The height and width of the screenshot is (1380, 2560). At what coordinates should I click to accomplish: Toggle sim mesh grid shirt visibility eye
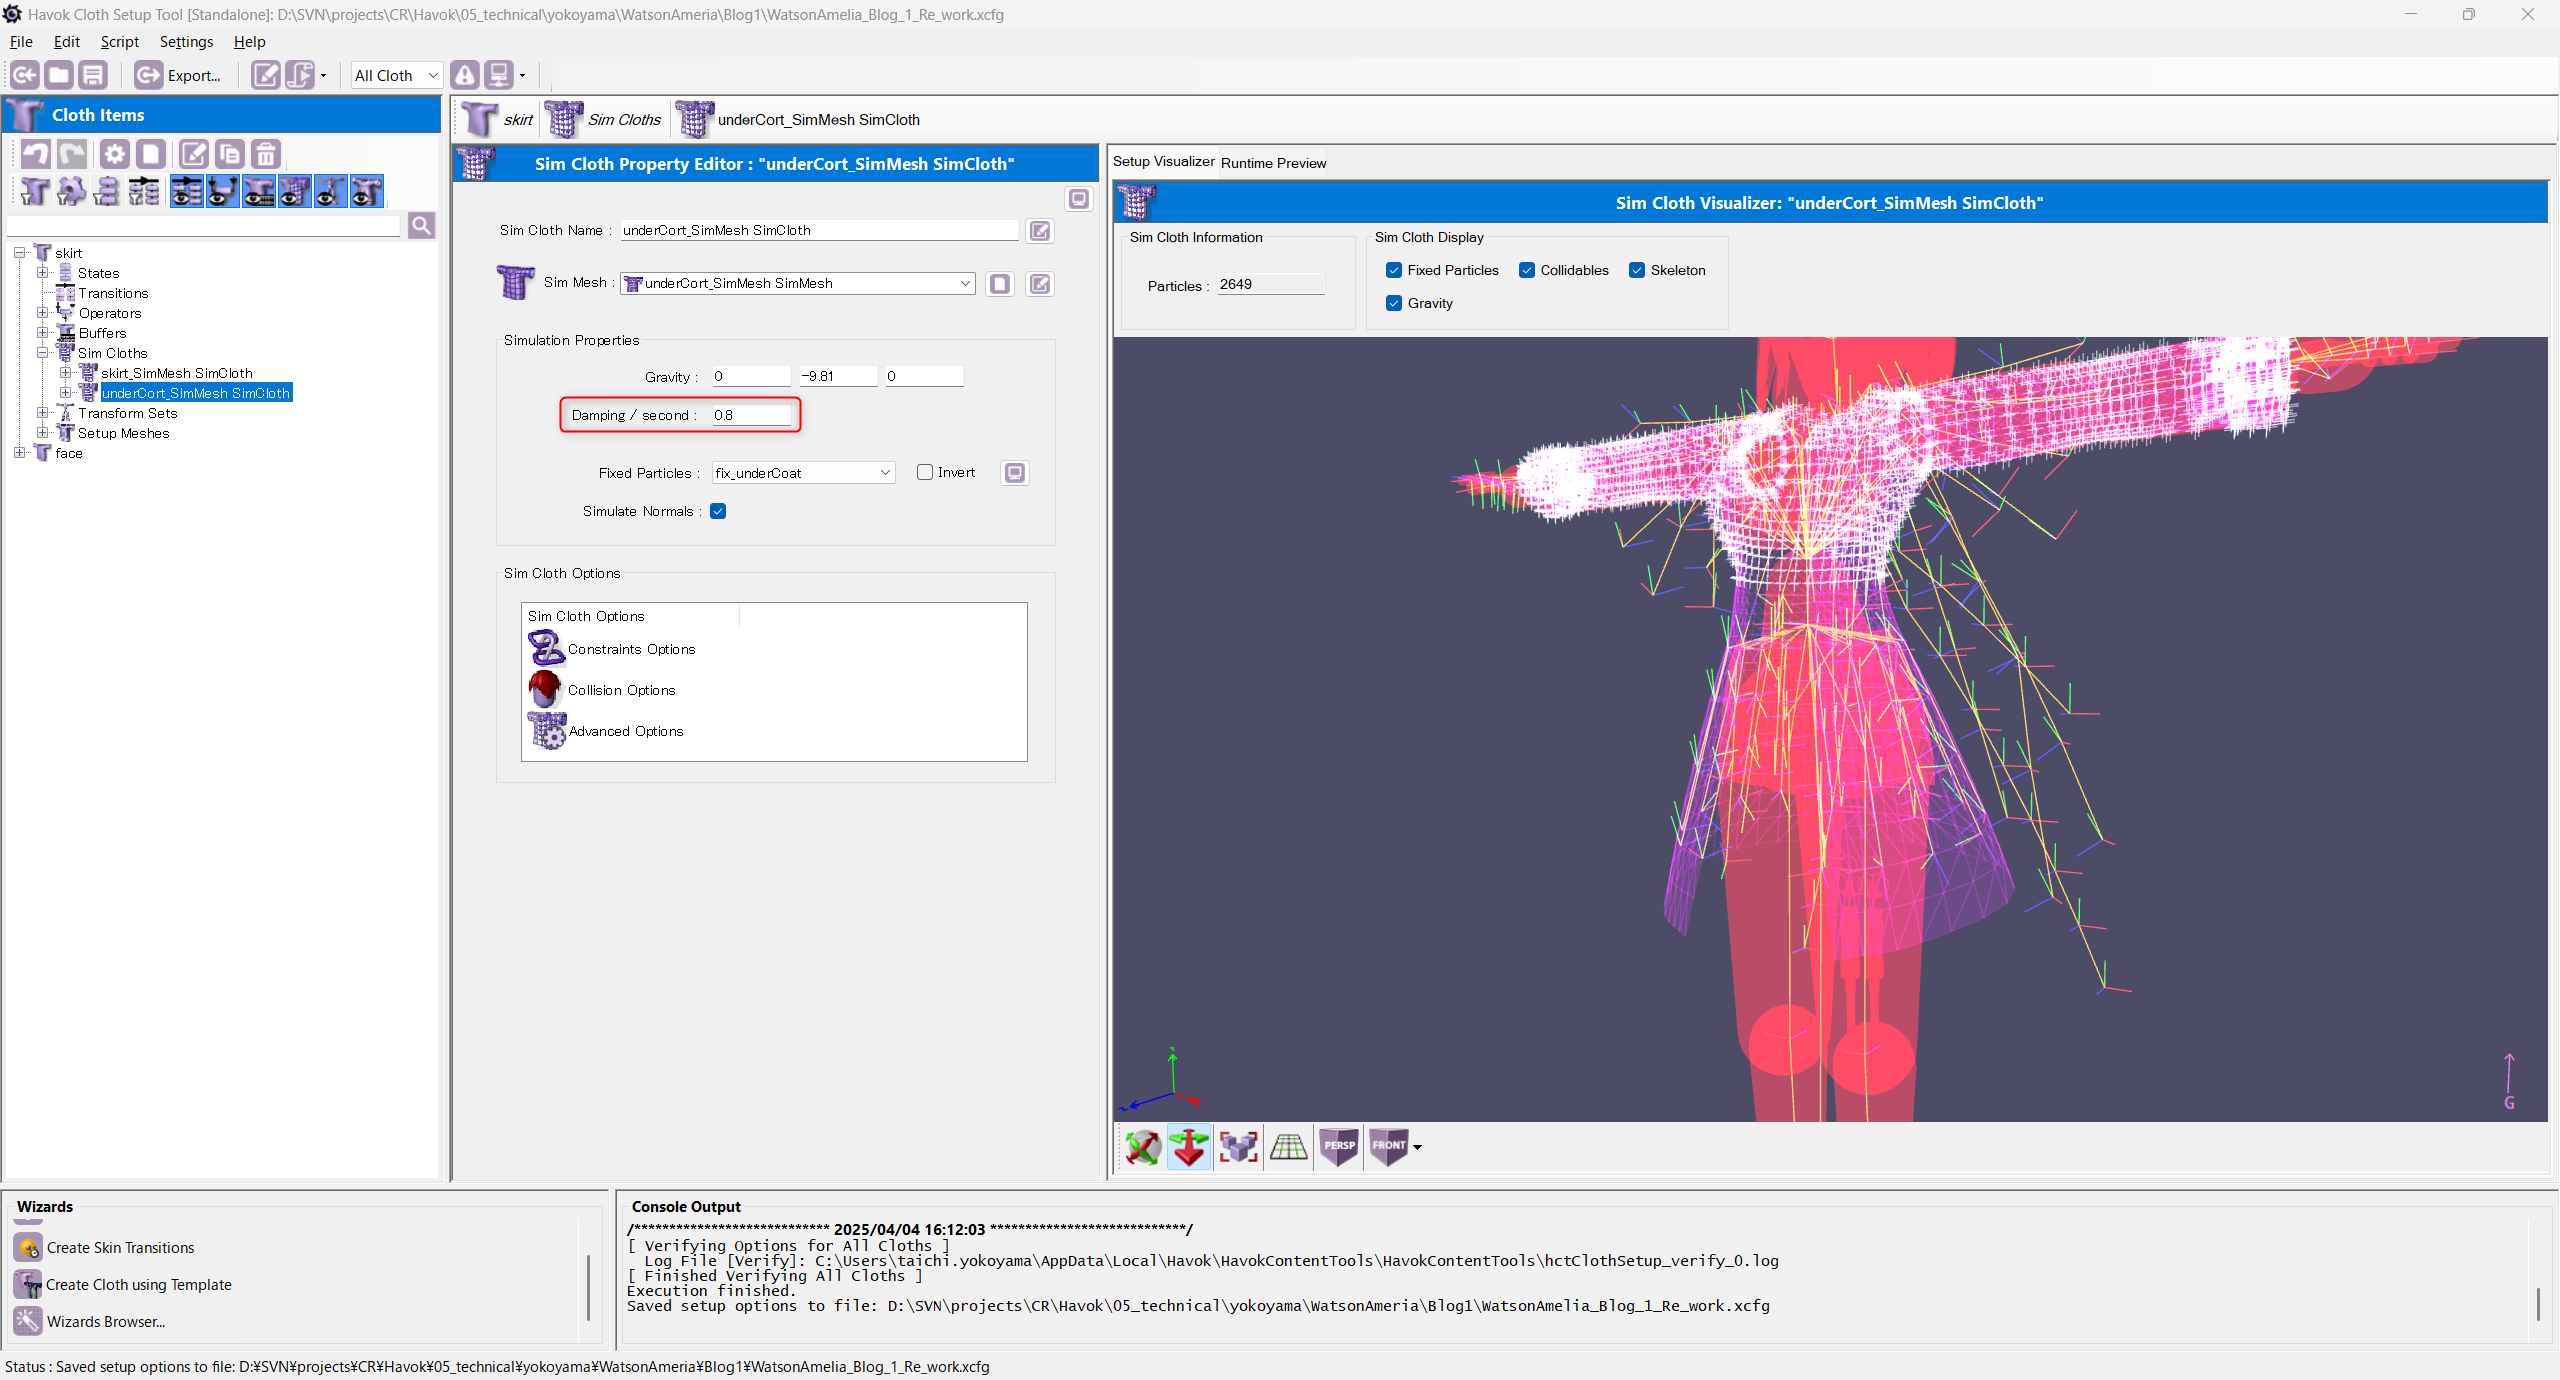click(x=295, y=190)
